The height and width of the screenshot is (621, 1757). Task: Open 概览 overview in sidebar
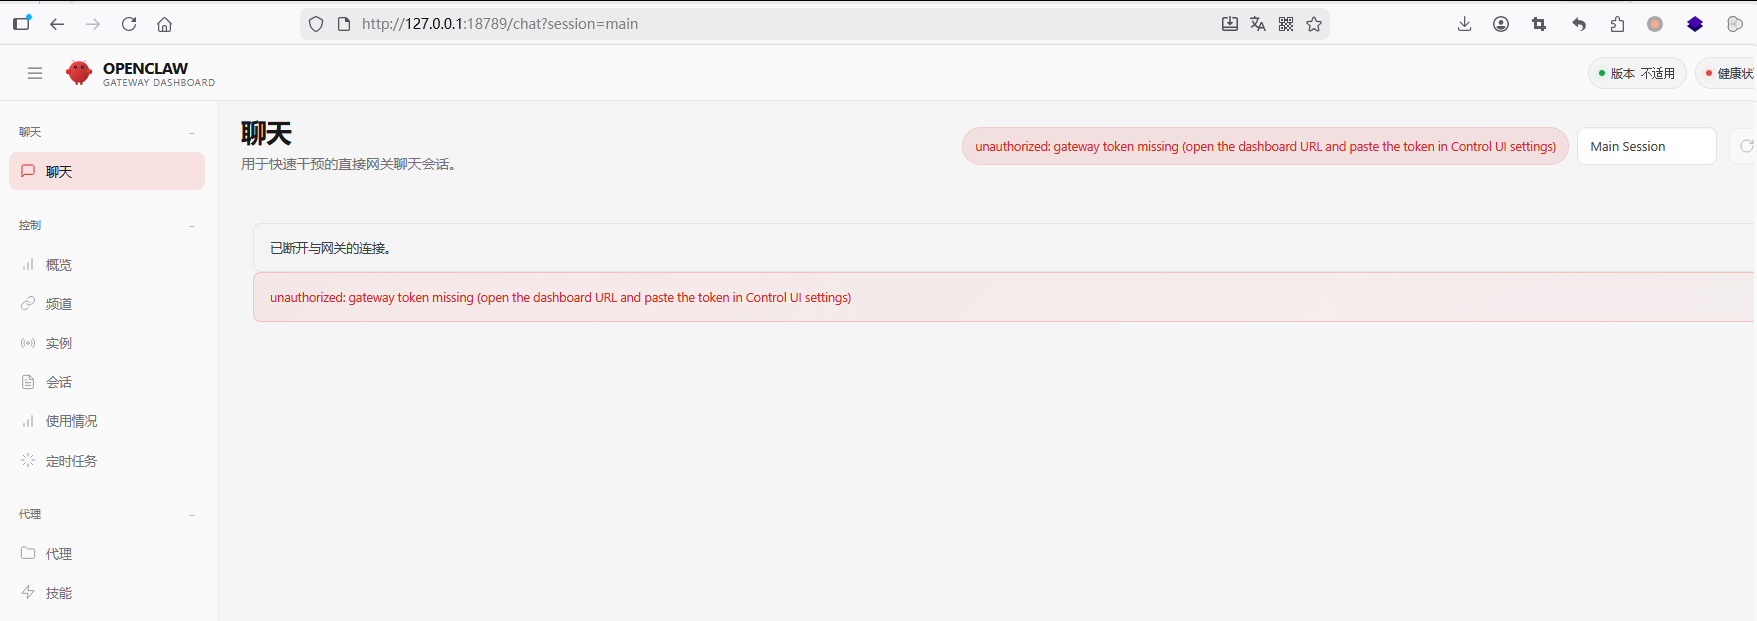[x=58, y=265]
